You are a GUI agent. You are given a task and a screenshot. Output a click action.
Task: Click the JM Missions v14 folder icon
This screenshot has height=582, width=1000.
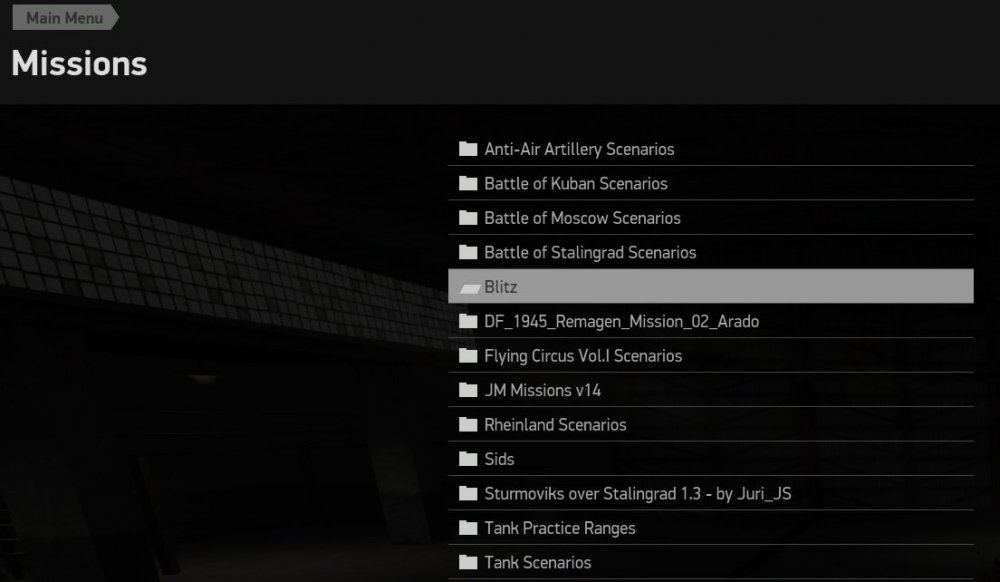pos(468,390)
